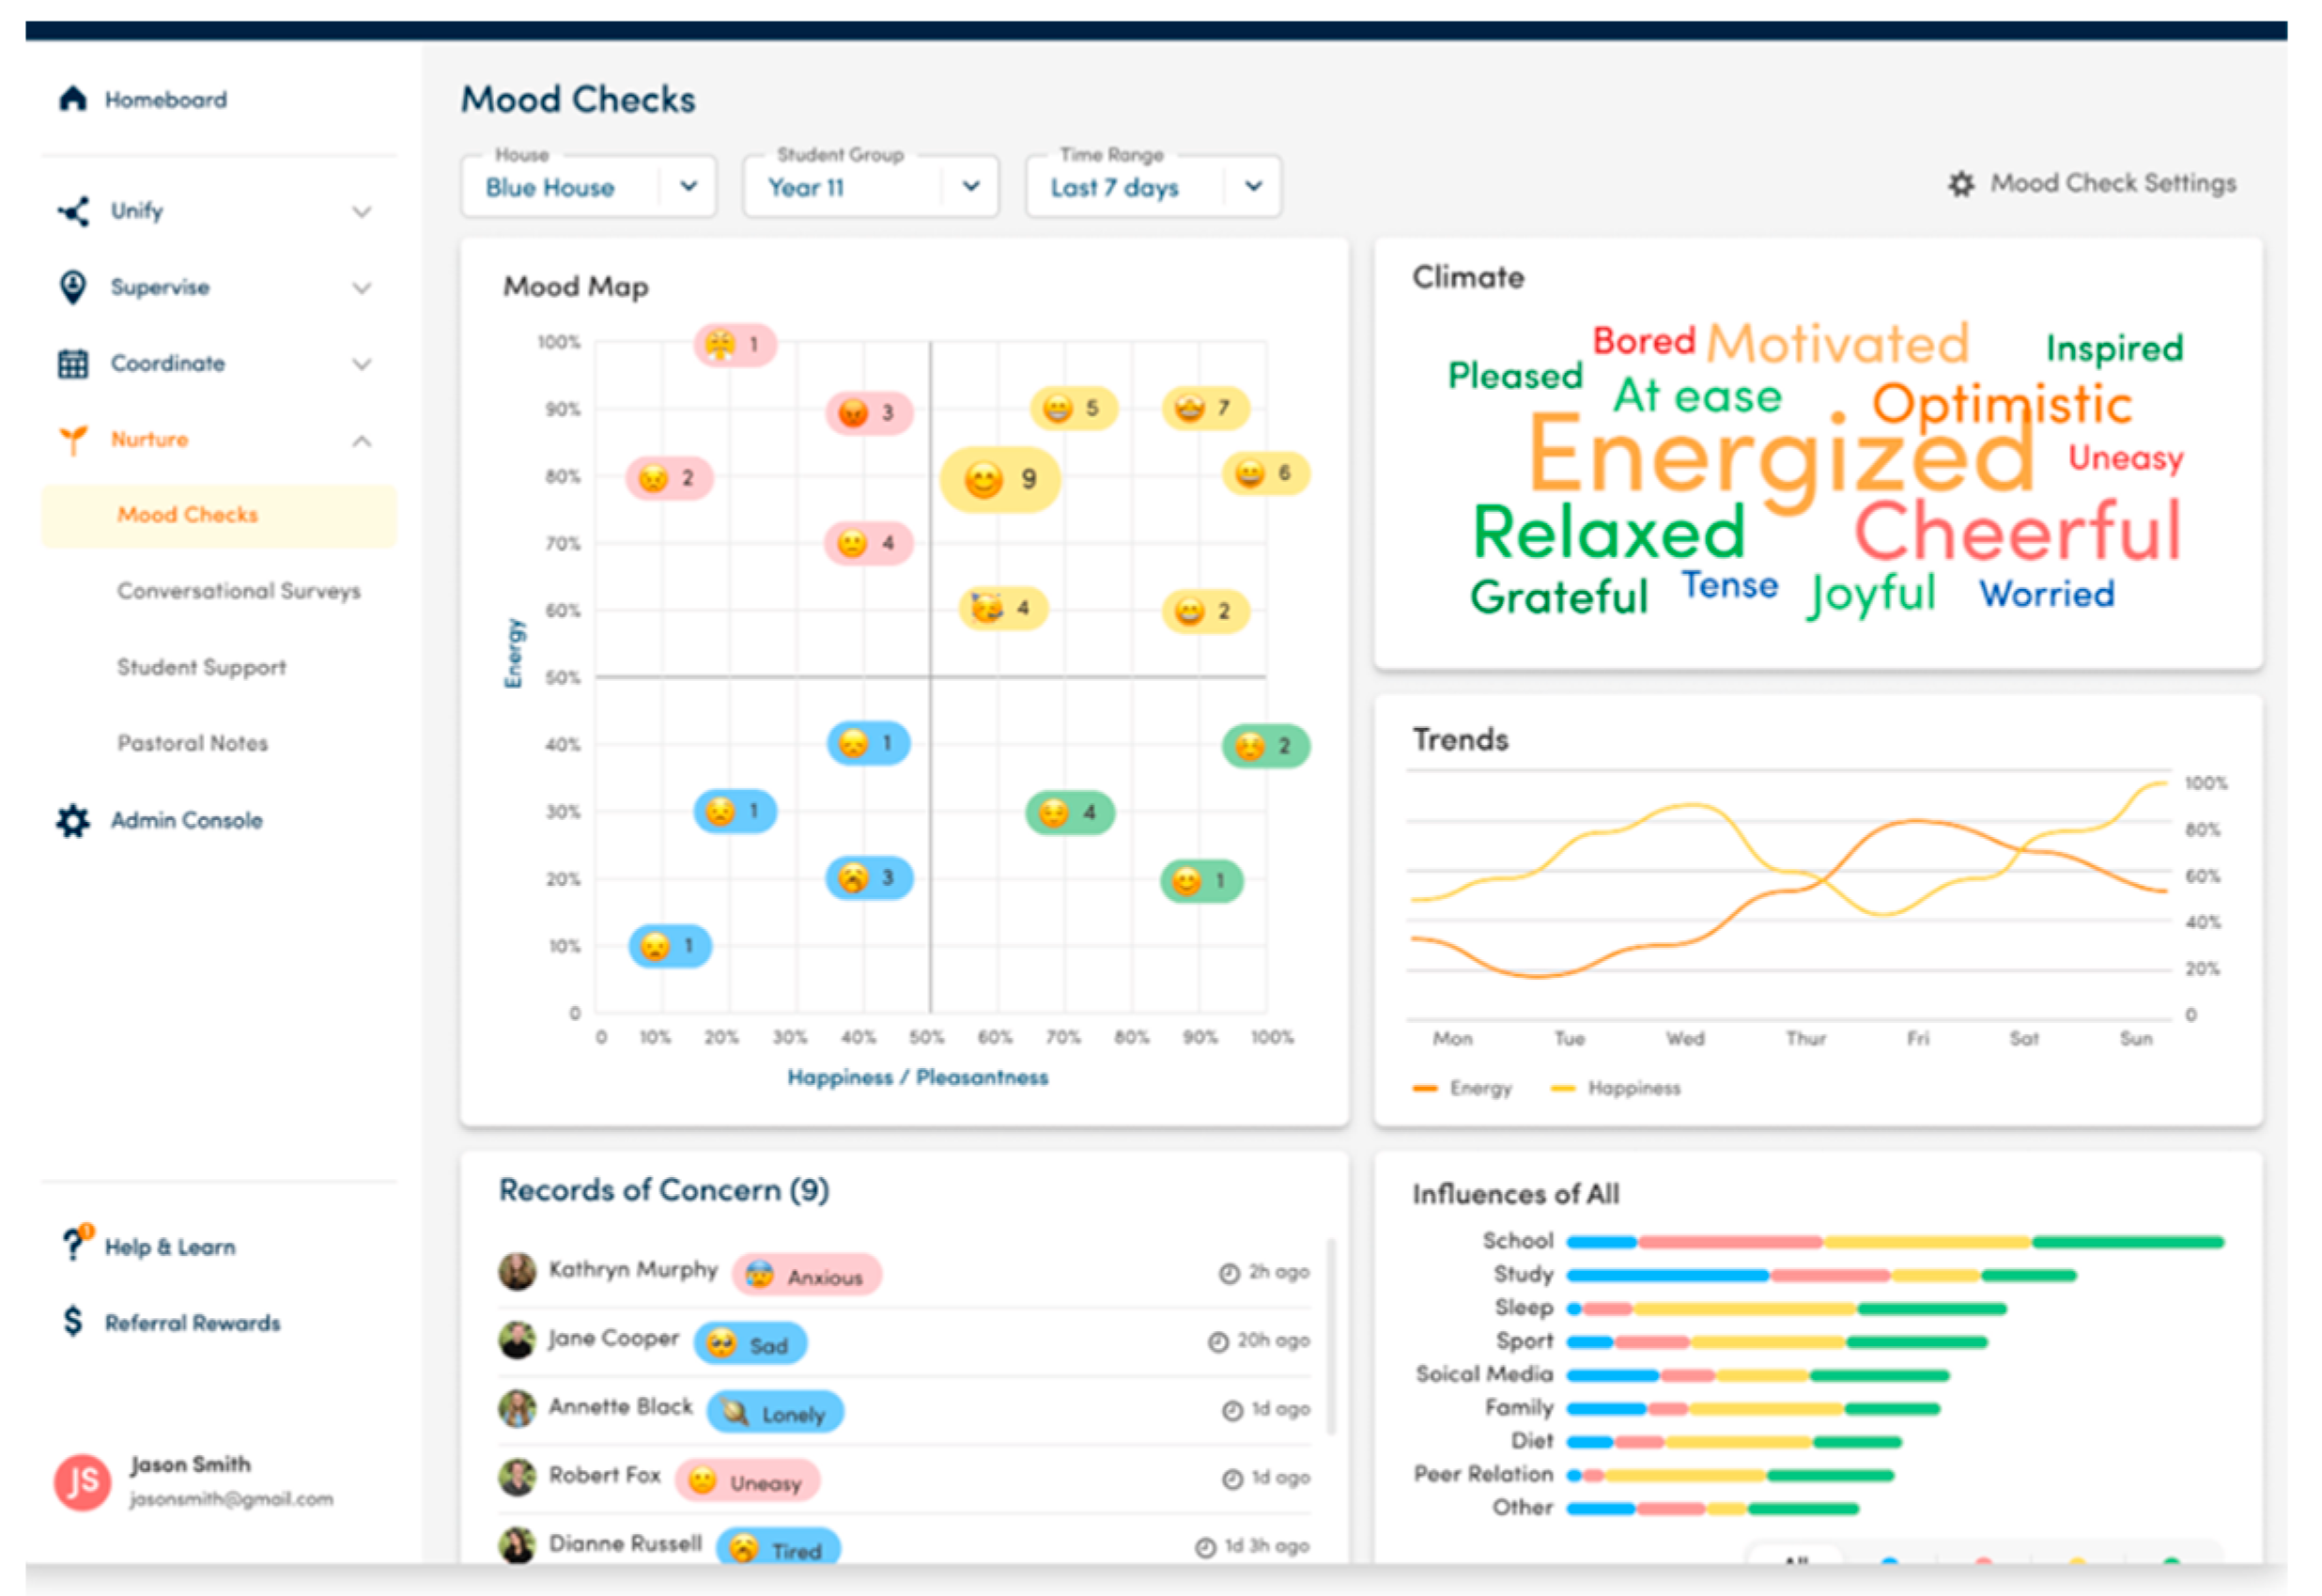The height and width of the screenshot is (1596, 2322).
Task: Collapse the Nurture menu chevron
Action: click(x=362, y=441)
